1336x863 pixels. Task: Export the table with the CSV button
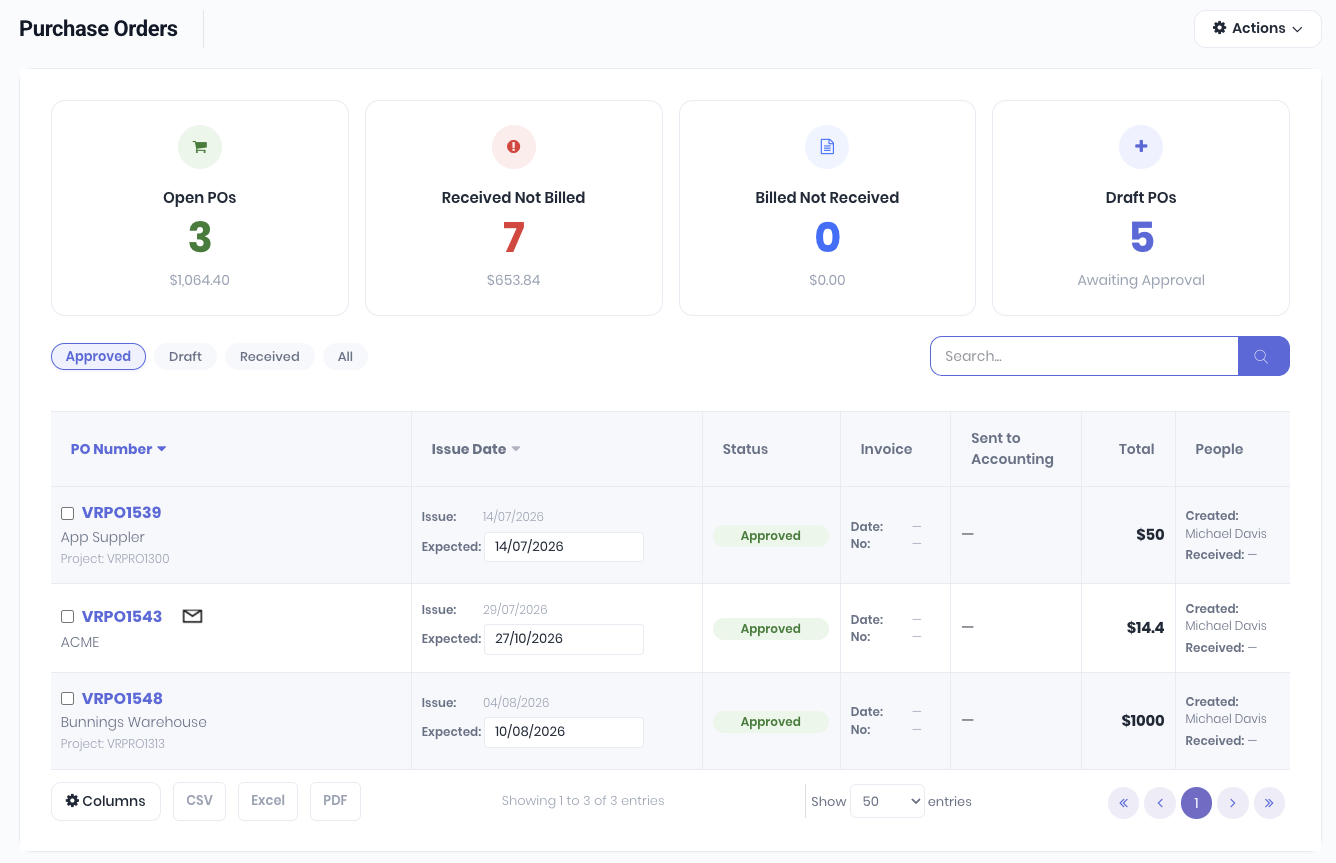click(200, 801)
